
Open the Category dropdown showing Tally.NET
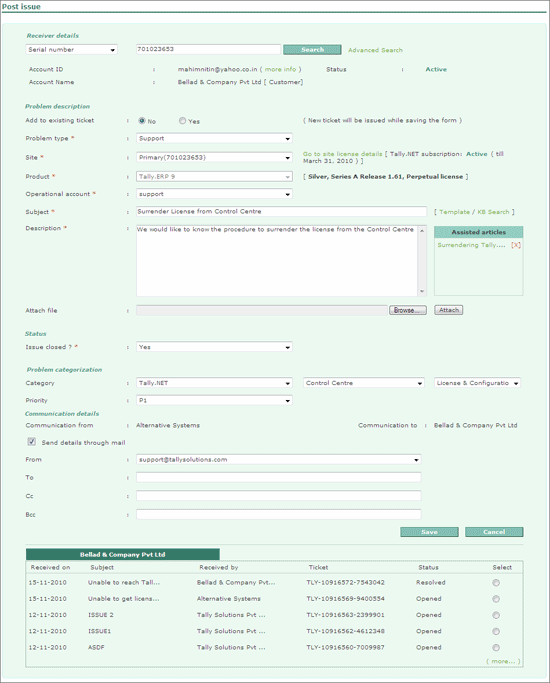(214, 383)
